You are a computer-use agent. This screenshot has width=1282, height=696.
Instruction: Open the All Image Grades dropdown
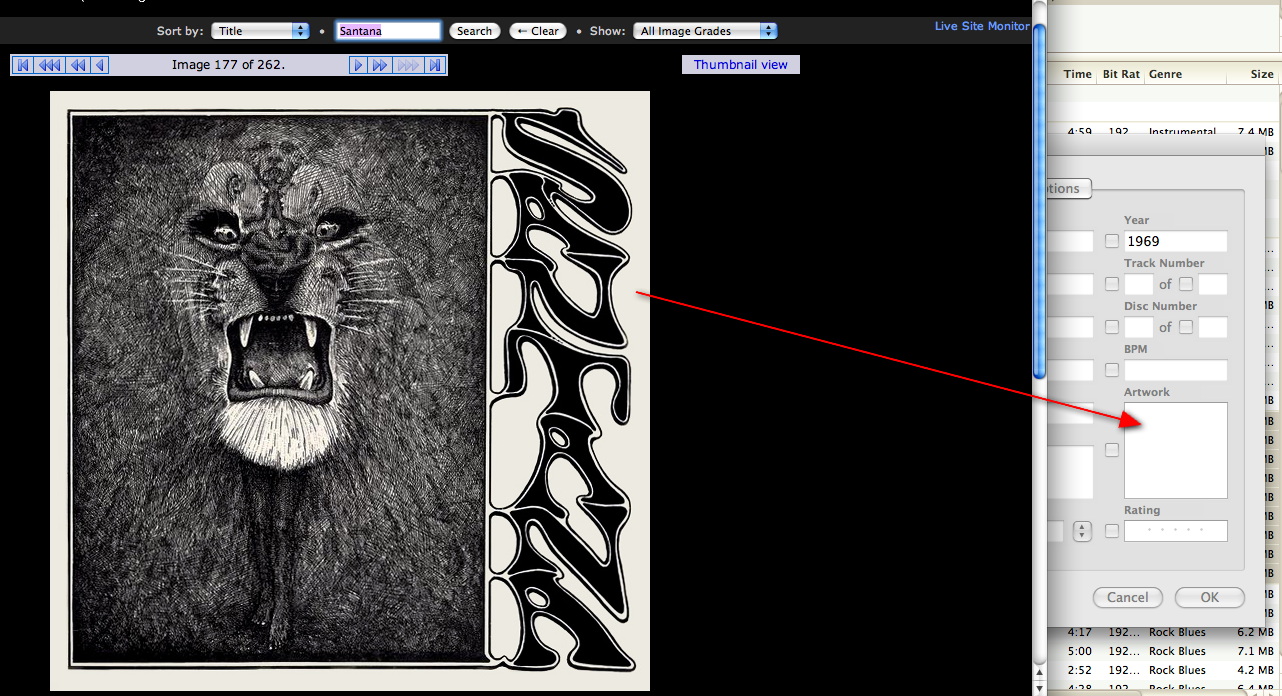(x=705, y=31)
